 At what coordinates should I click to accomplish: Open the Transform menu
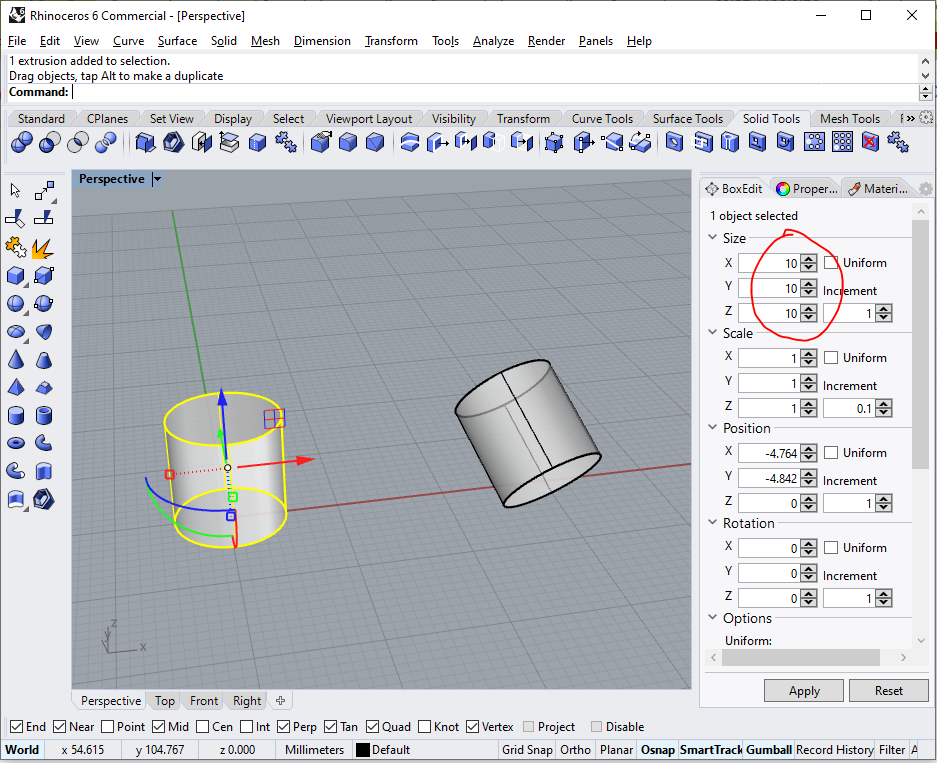[391, 41]
